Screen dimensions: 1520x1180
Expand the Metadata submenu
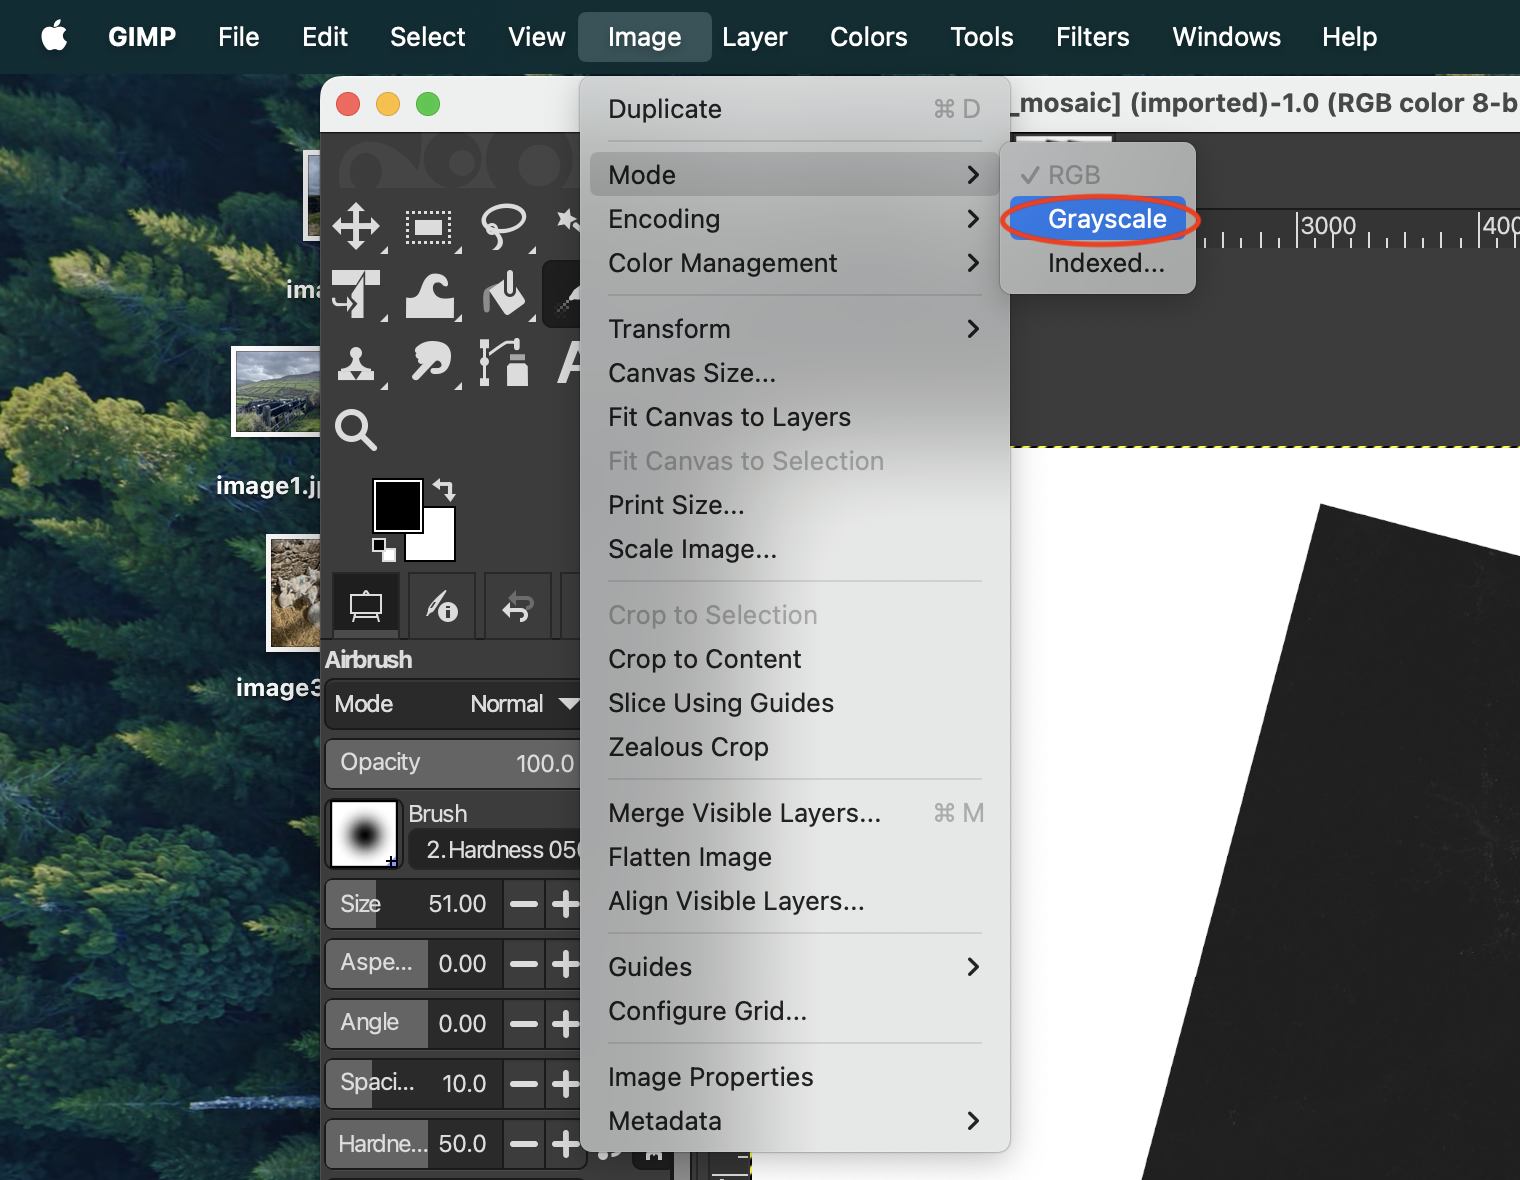(x=795, y=1121)
